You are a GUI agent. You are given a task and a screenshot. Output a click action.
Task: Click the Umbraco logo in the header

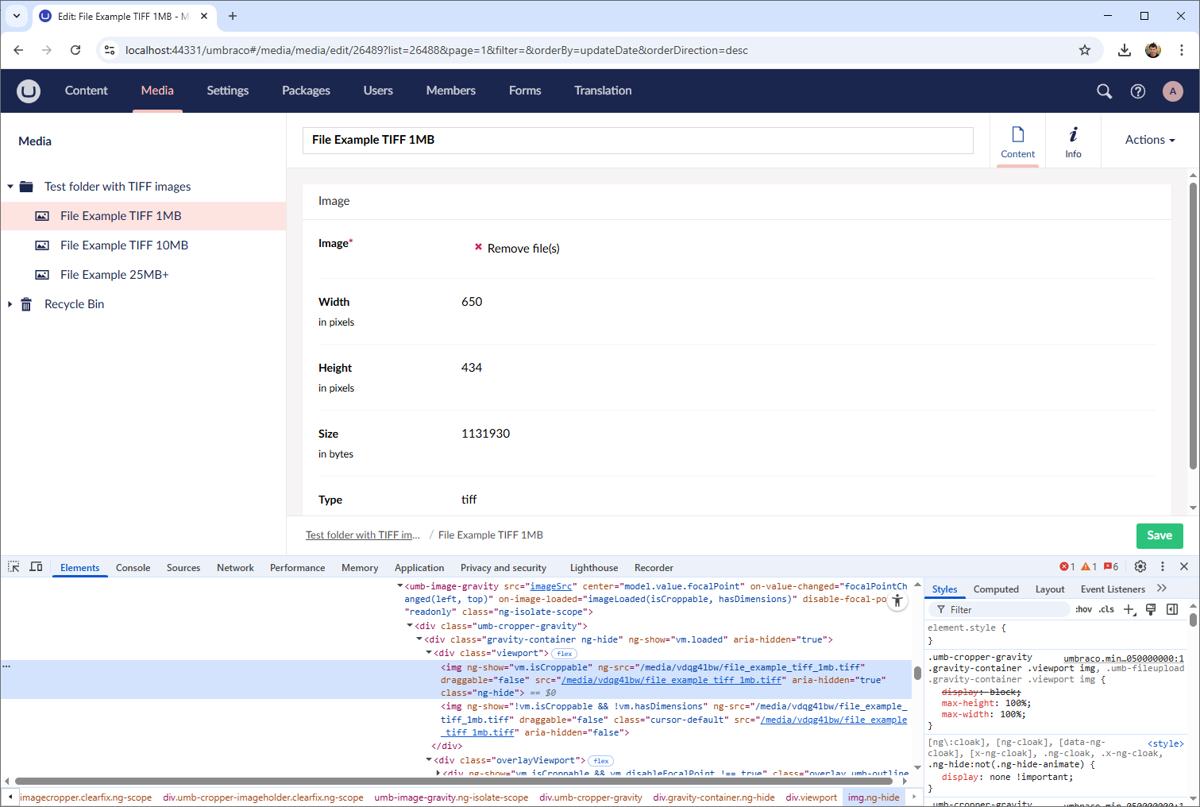pyautogui.click(x=28, y=91)
